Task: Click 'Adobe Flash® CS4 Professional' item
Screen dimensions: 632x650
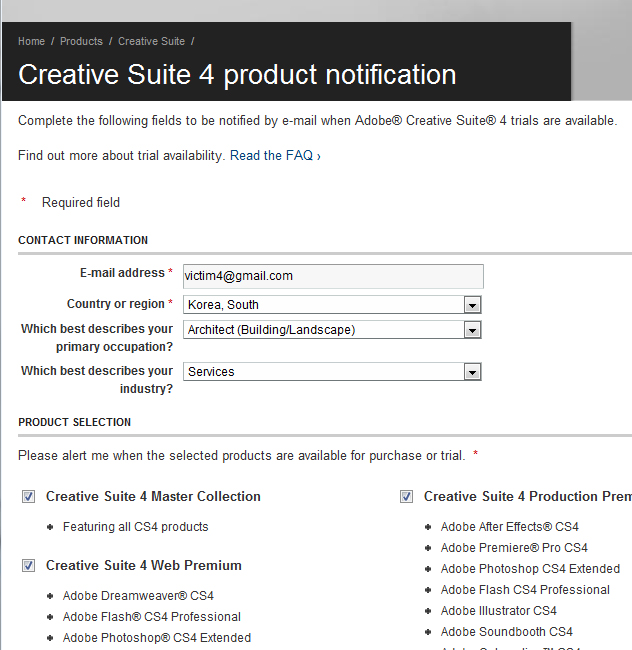Action: coord(152,617)
